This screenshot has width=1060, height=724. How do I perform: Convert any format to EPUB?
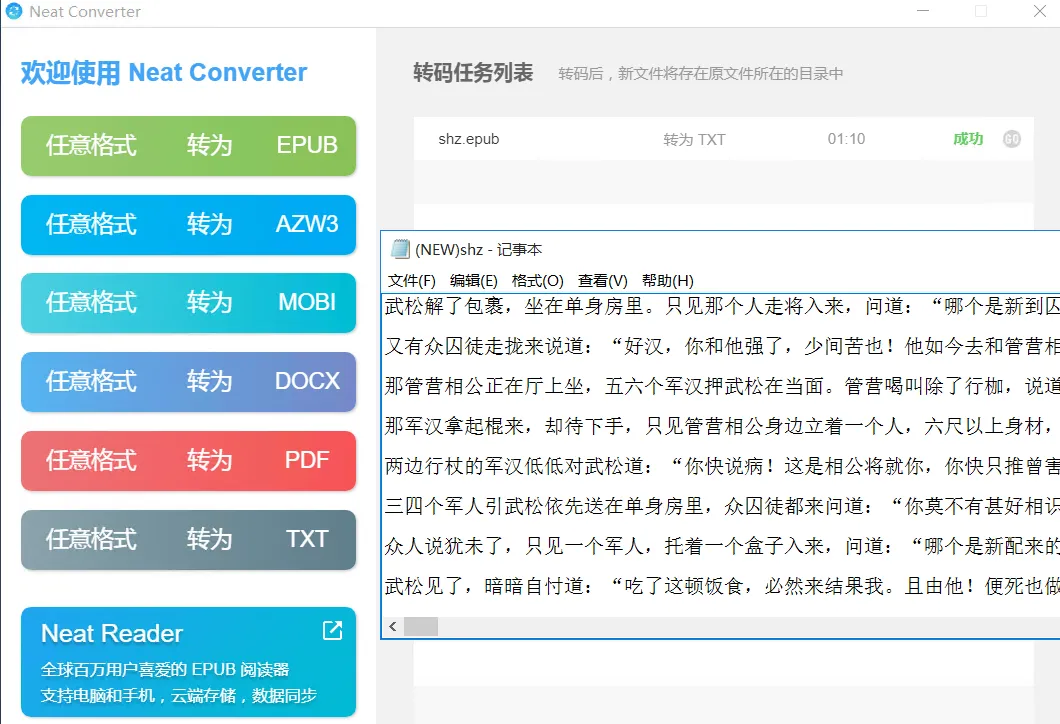click(x=189, y=145)
